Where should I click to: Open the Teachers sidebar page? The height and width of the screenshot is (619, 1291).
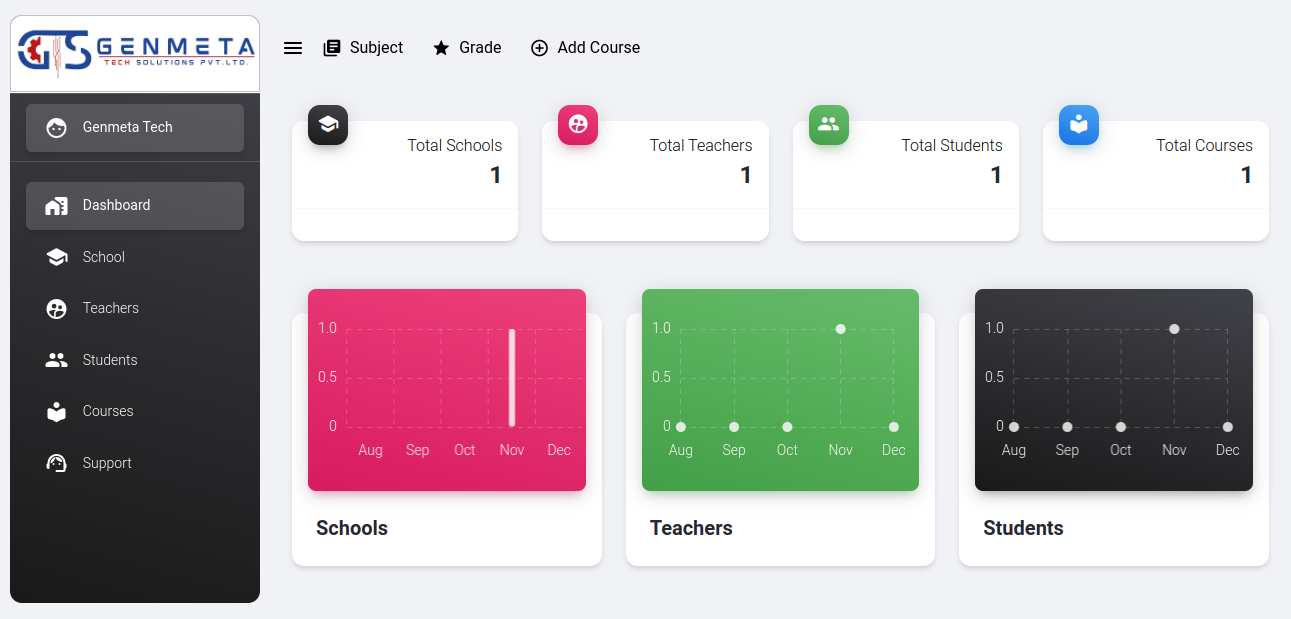tap(110, 308)
